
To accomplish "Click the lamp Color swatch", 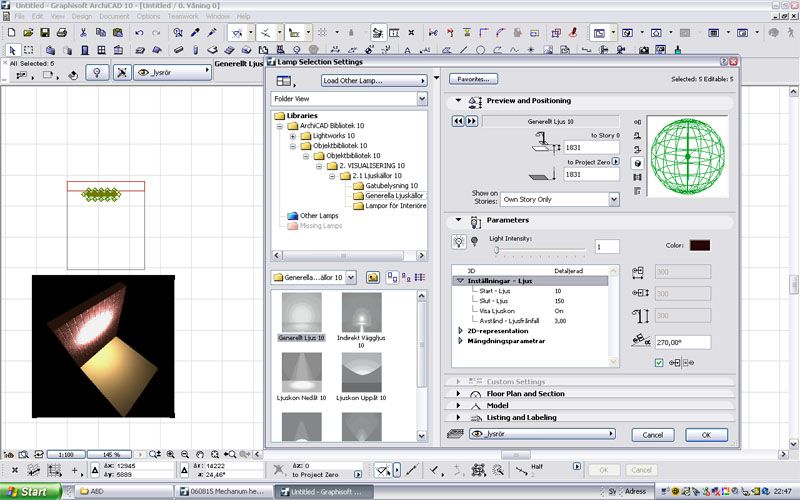I will coord(700,245).
